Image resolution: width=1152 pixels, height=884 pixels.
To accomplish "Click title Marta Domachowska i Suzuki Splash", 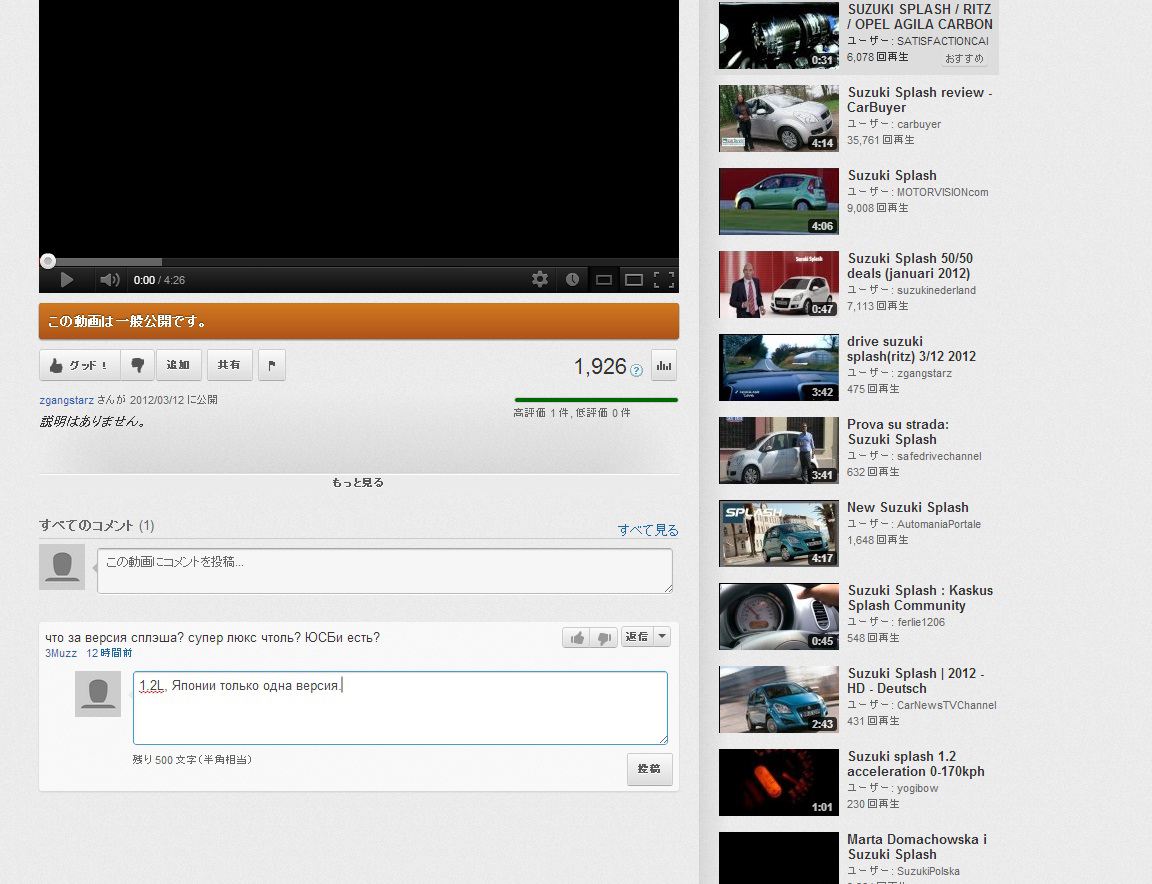I will (917, 847).
